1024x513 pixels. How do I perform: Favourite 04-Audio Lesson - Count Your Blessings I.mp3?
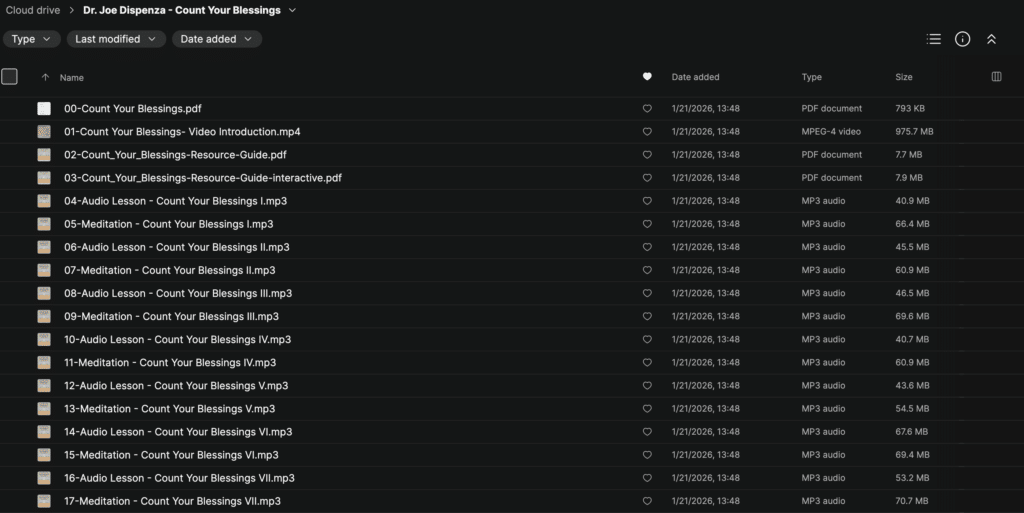(647, 201)
